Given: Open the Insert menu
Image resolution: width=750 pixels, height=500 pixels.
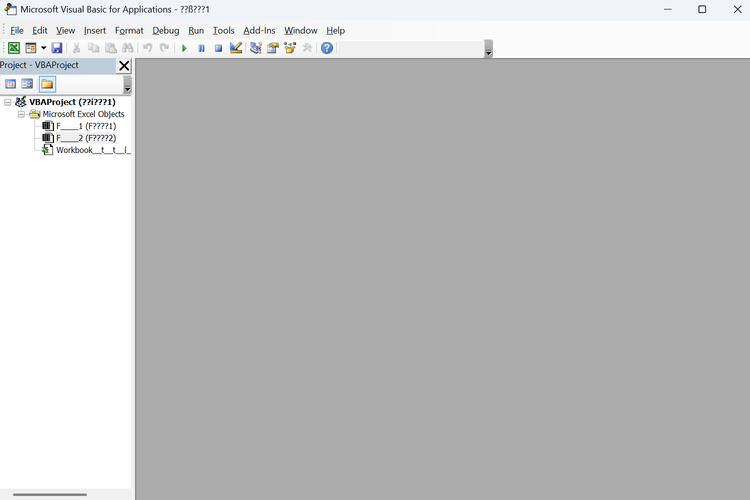Looking at the screenshot, I should [x=95, y=31].
